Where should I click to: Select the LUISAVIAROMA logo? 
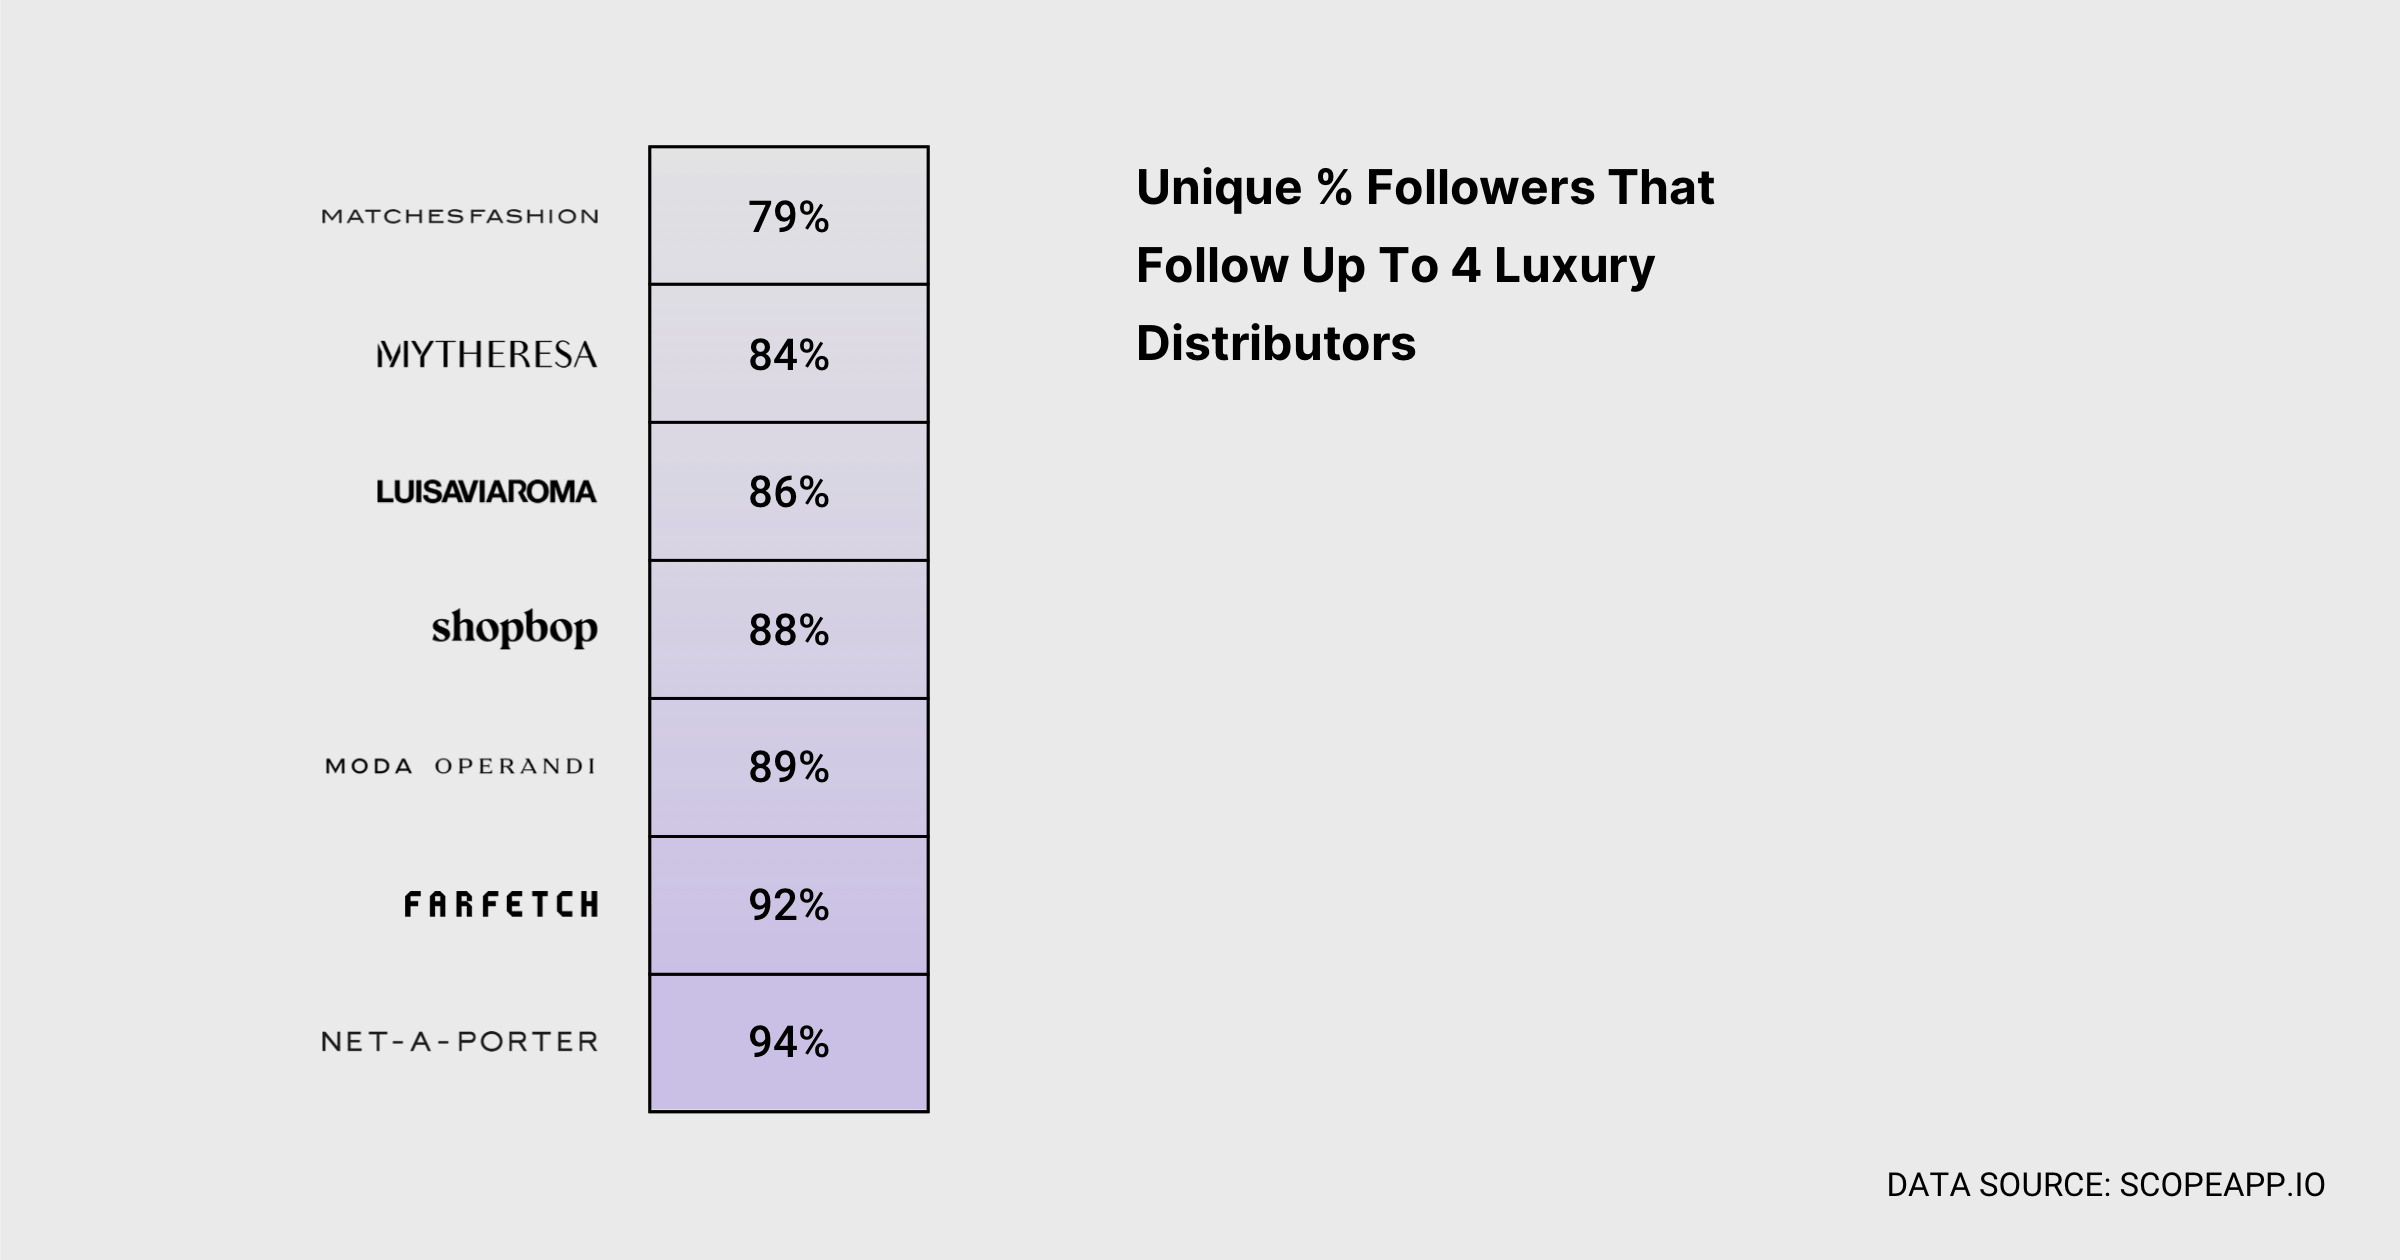coord(486,491)
